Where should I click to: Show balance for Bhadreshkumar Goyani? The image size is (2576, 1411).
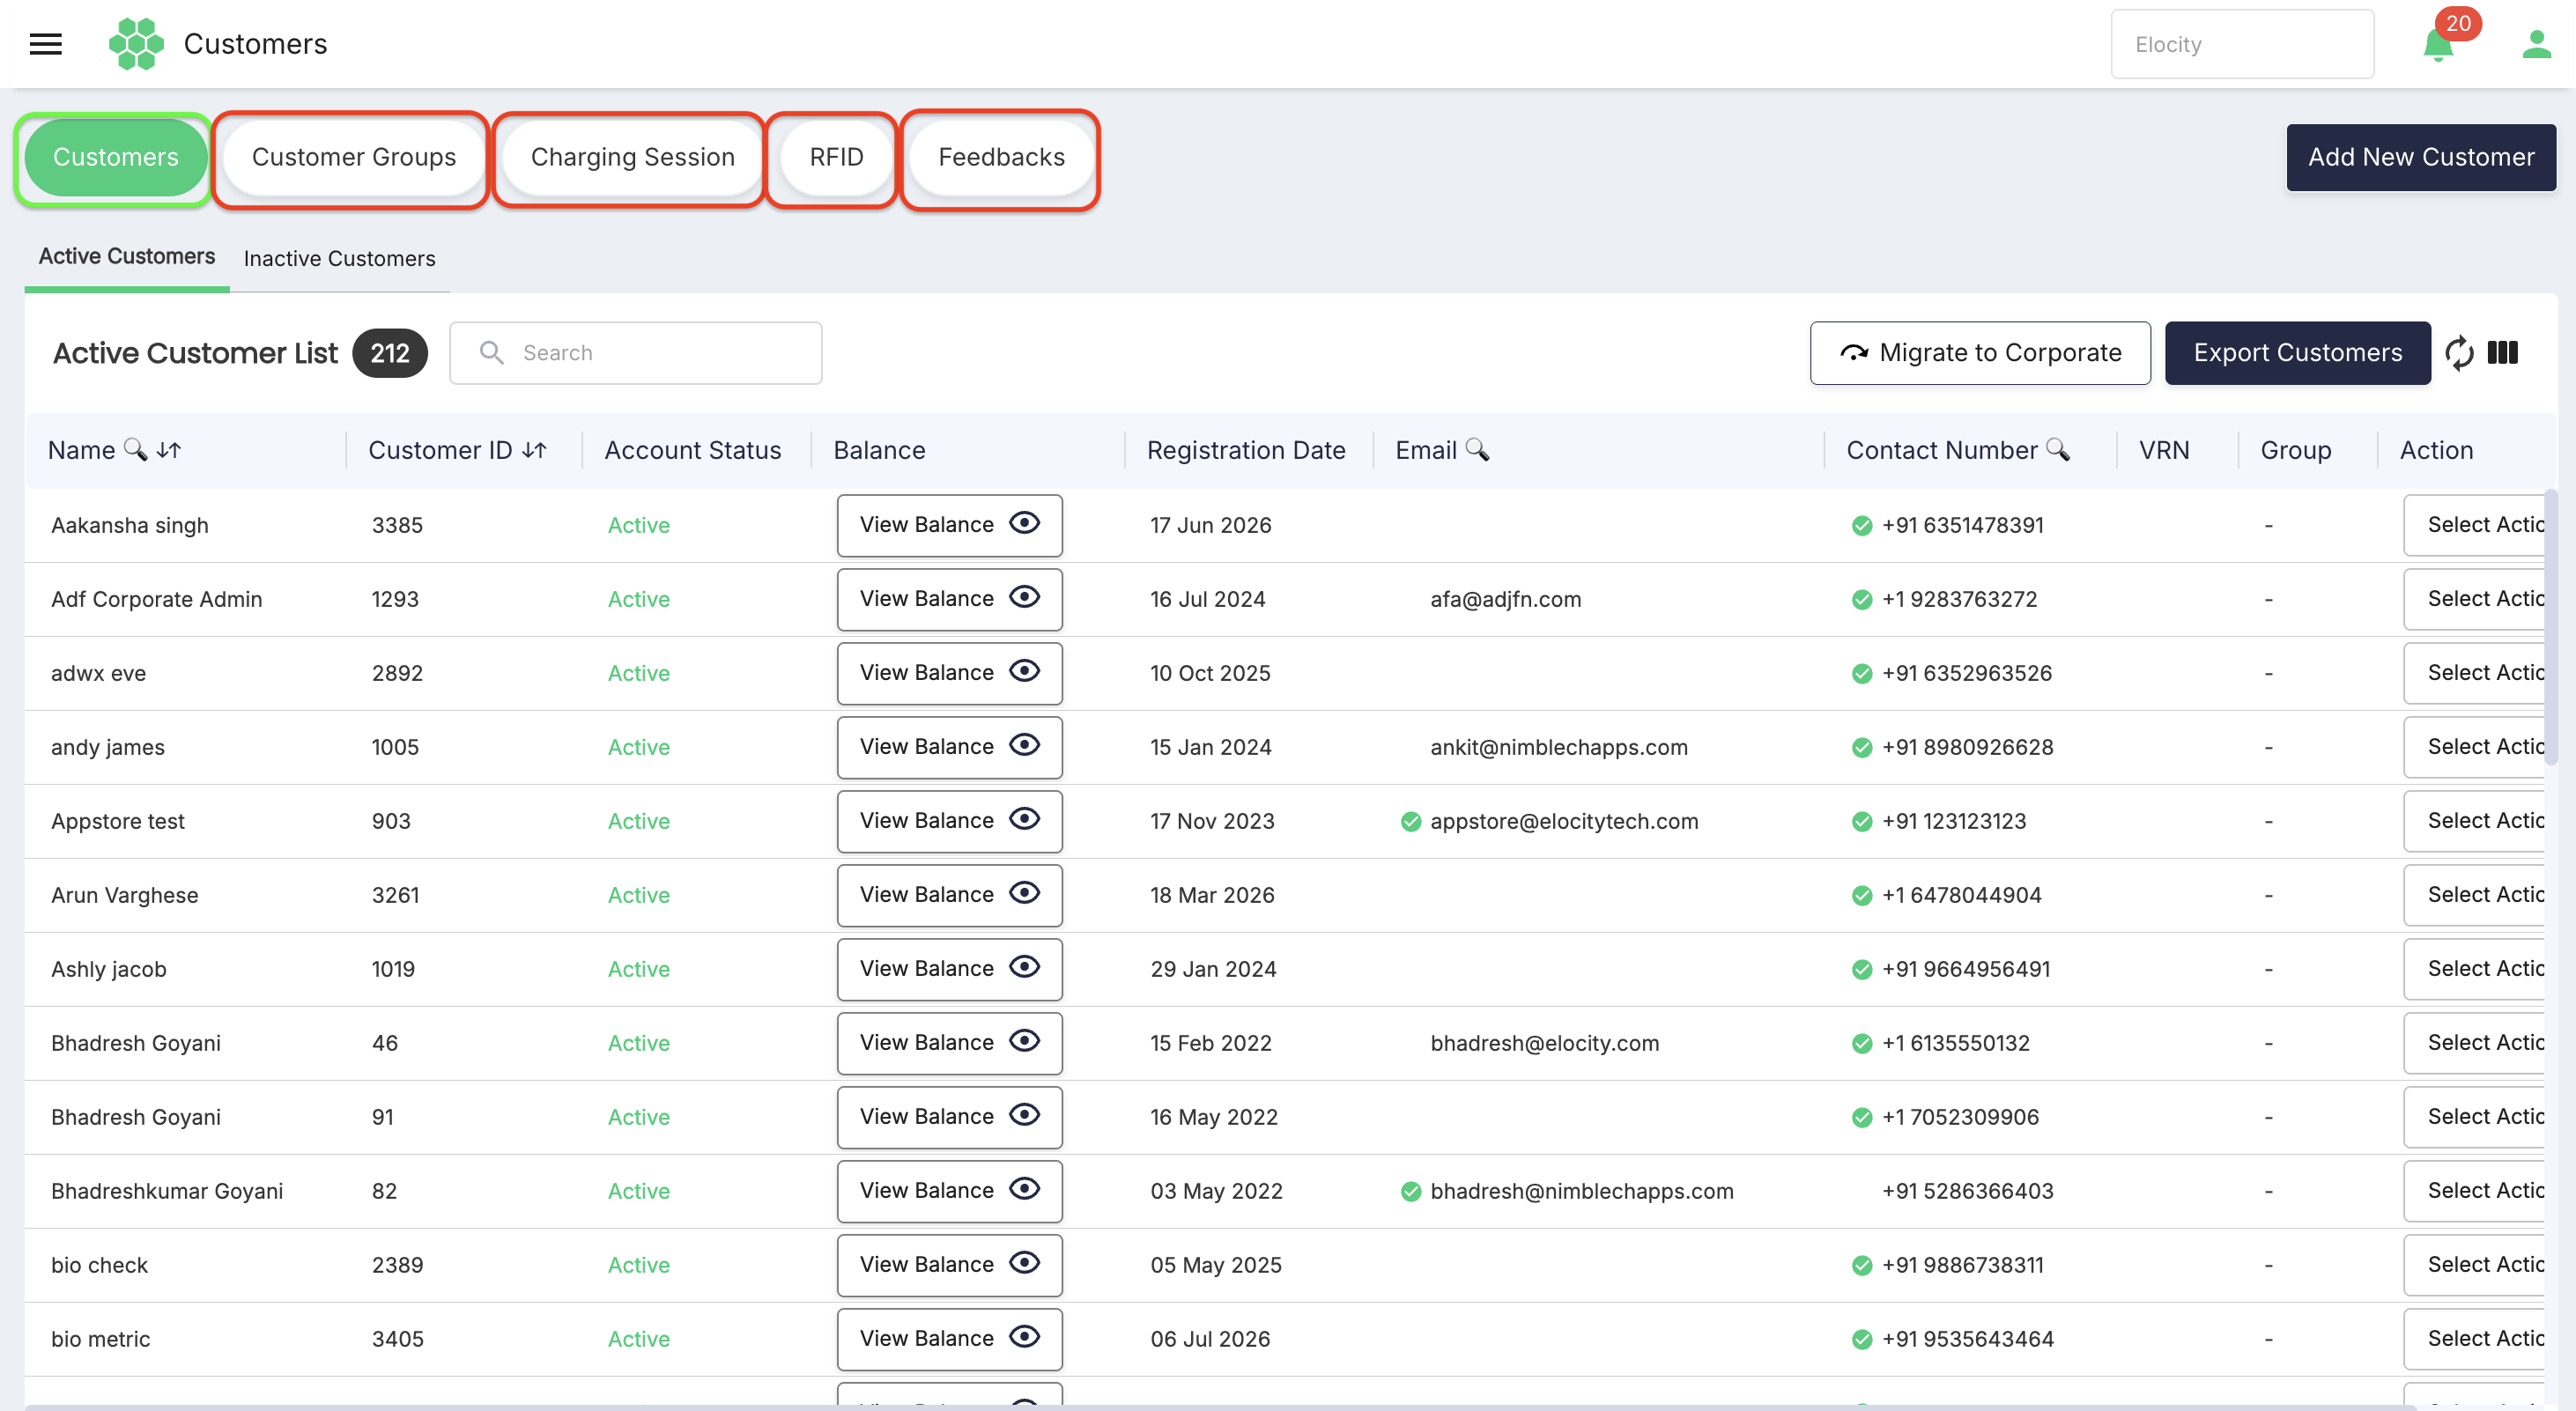click(949, 1191)
